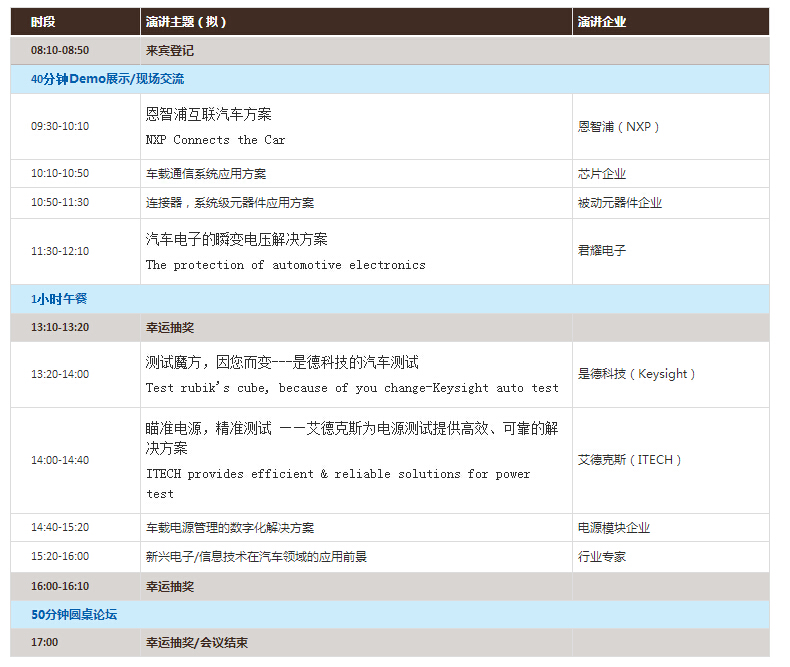Click the 演讲企业 column header
The height and width of the screenshot is (667, 790).
pos(602,21)
